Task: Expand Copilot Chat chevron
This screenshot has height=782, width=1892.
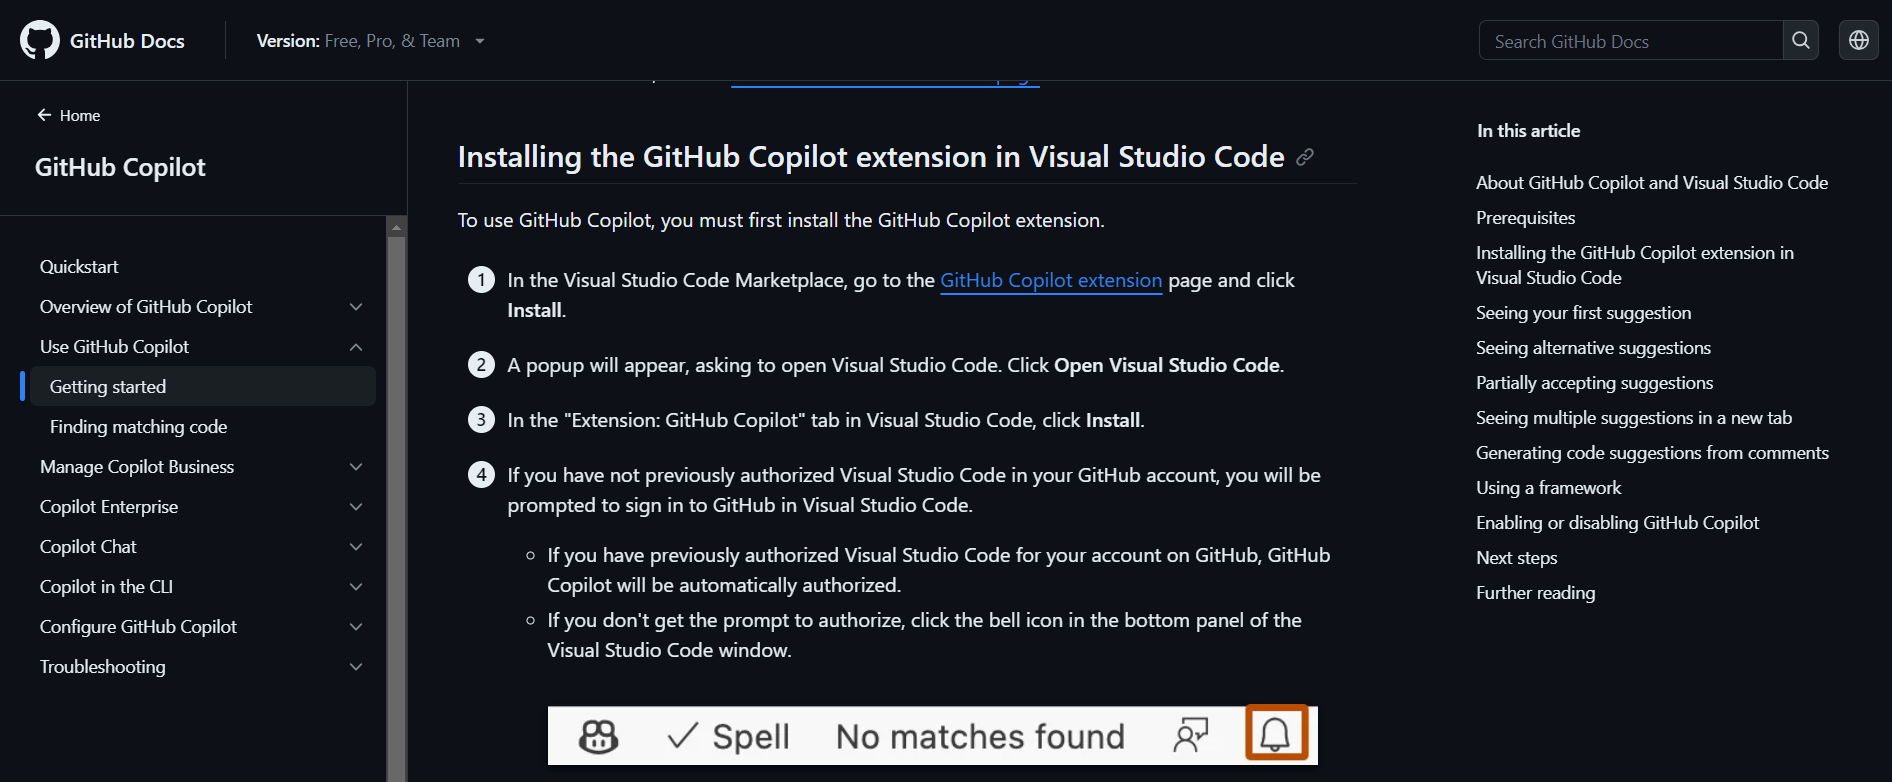Action: (356, 547)
